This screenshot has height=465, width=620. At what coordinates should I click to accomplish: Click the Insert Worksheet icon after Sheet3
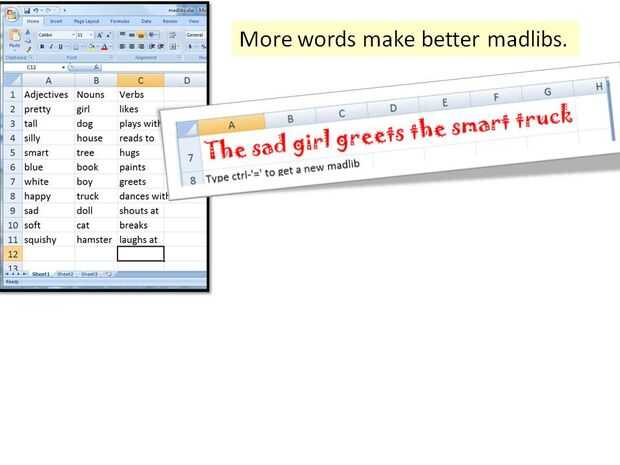108,274
